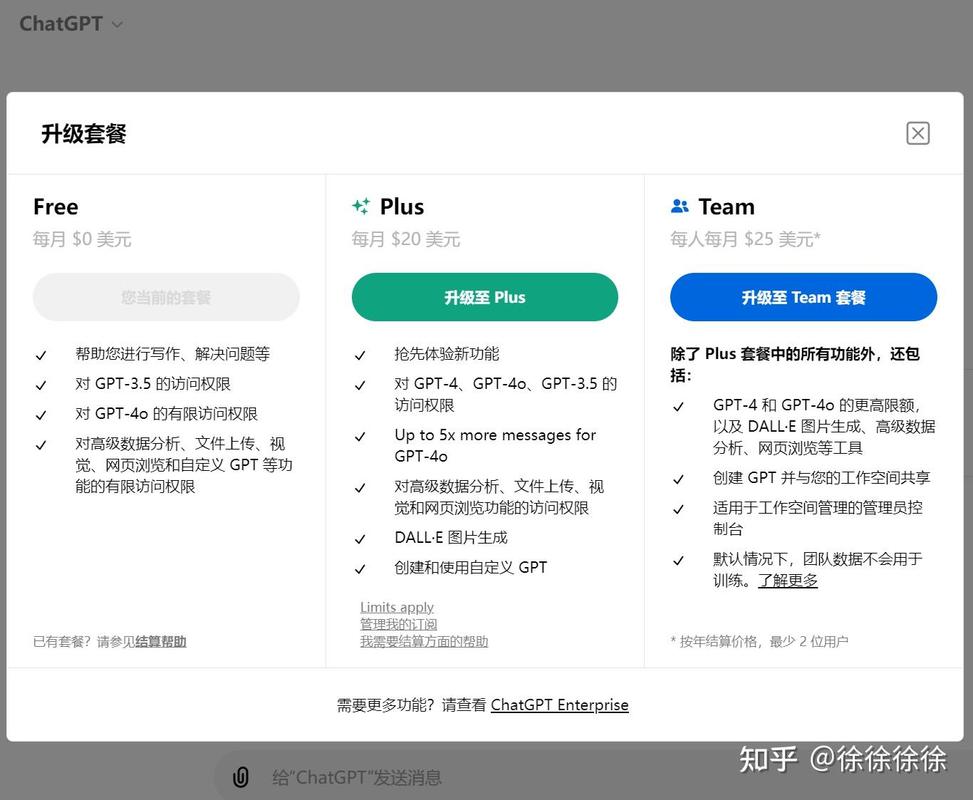Screen dimensions: 973x800
Task: Click the disabled current plan button
Action: tap(166, 297)
